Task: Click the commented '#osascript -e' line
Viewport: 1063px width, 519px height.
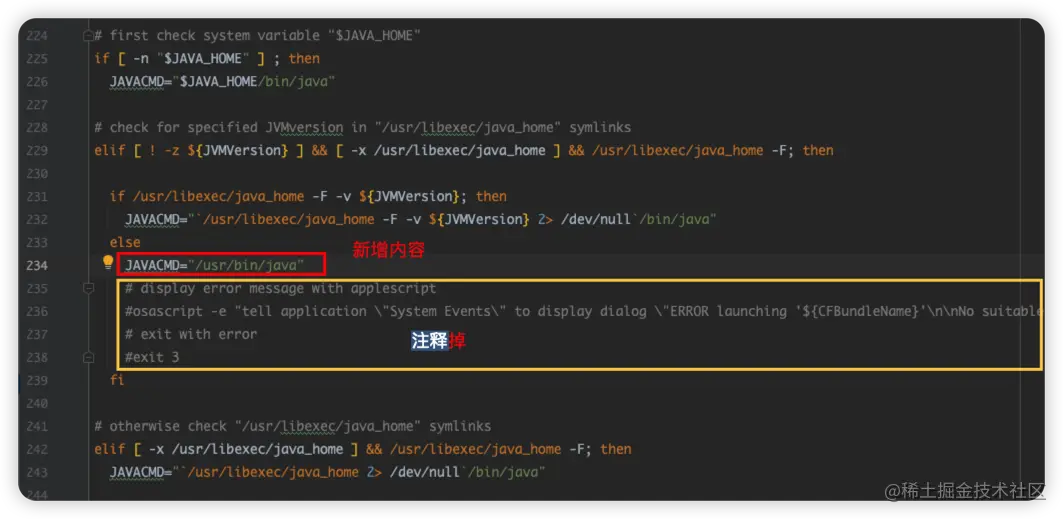Action: (x=582, y=312)
